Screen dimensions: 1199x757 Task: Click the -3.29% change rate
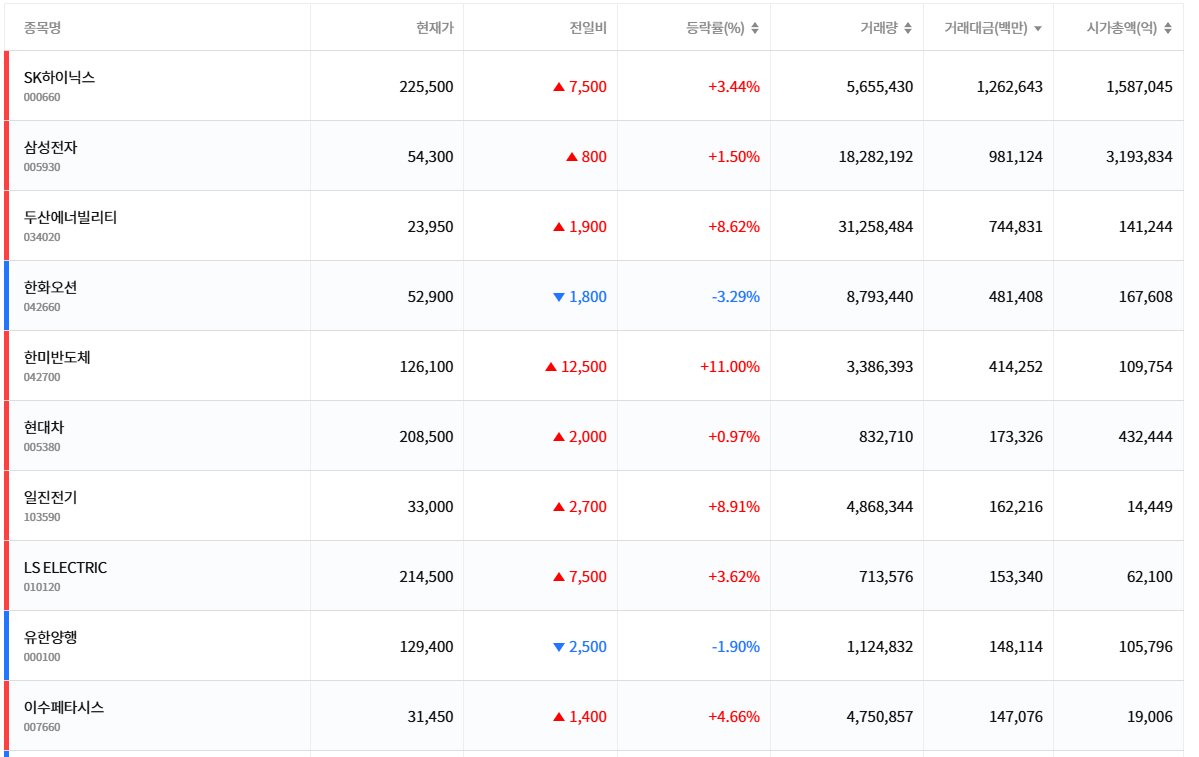[736, 297]
